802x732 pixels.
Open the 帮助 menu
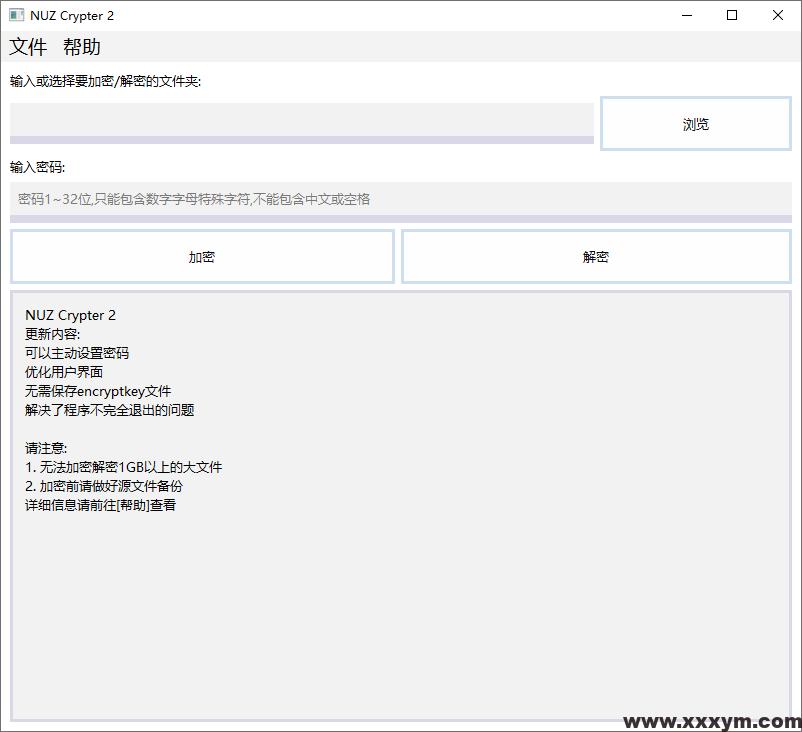(x=82, y=47)
